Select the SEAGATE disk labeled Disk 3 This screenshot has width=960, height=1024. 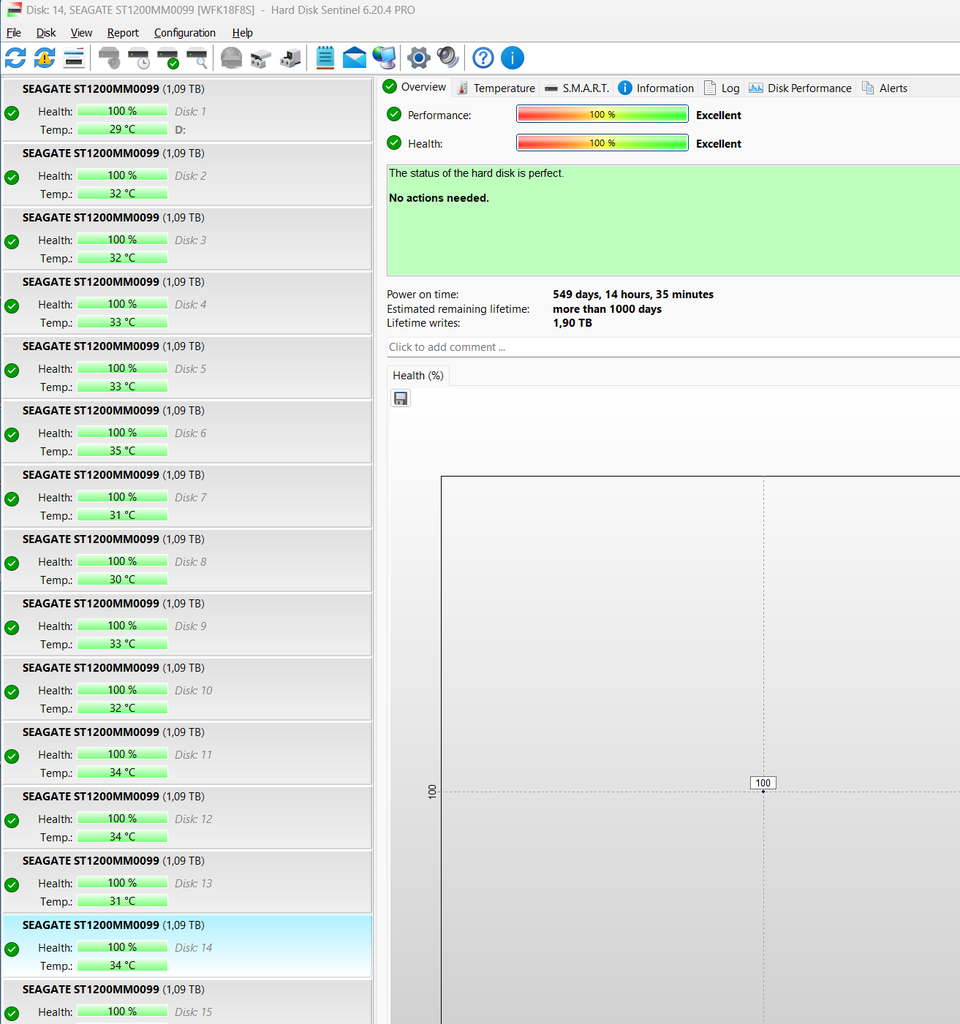click(x=187, y=238)
